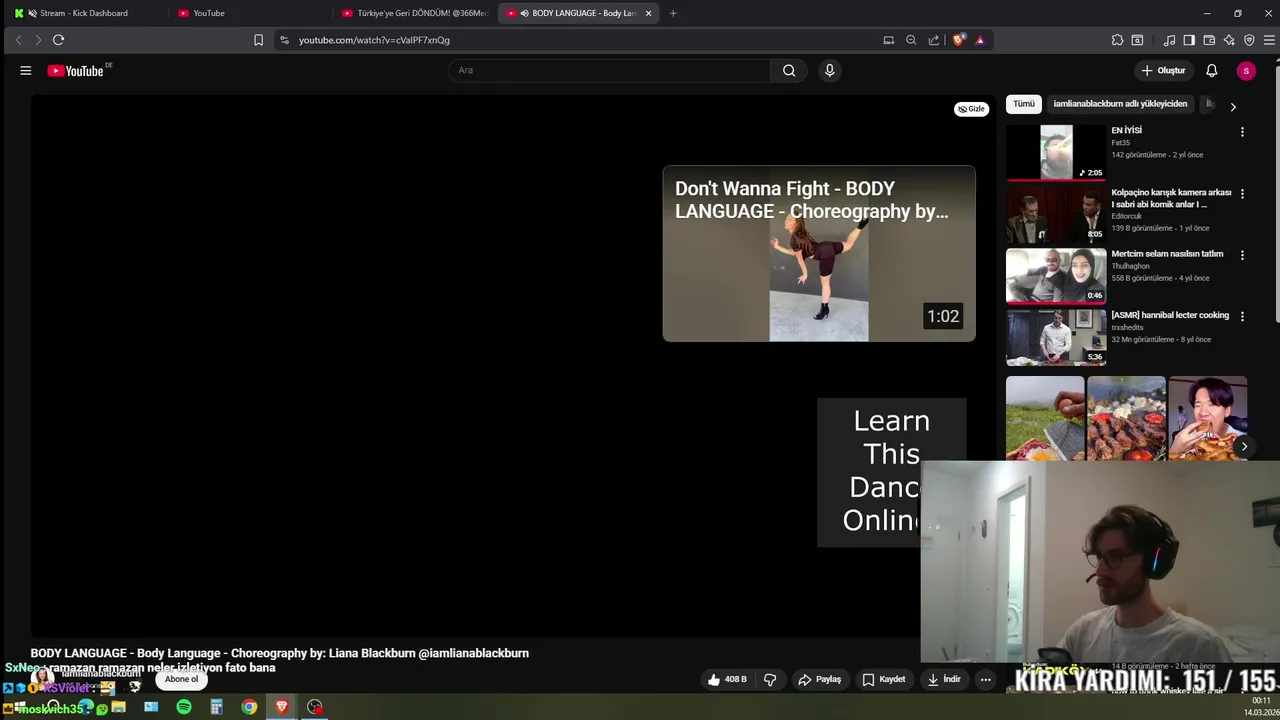Subscribe with the Abone ol button

[181, 679]
